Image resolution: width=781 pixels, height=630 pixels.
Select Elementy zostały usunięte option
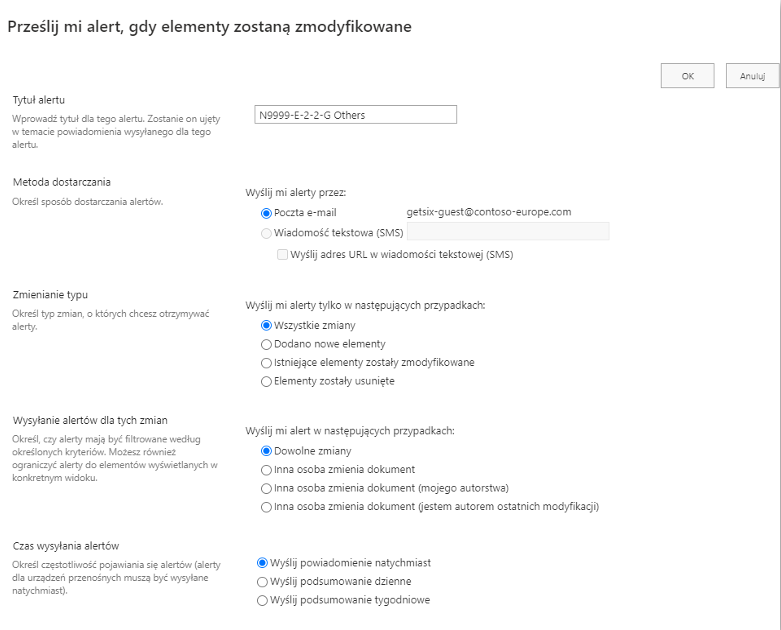coord(266,382)
